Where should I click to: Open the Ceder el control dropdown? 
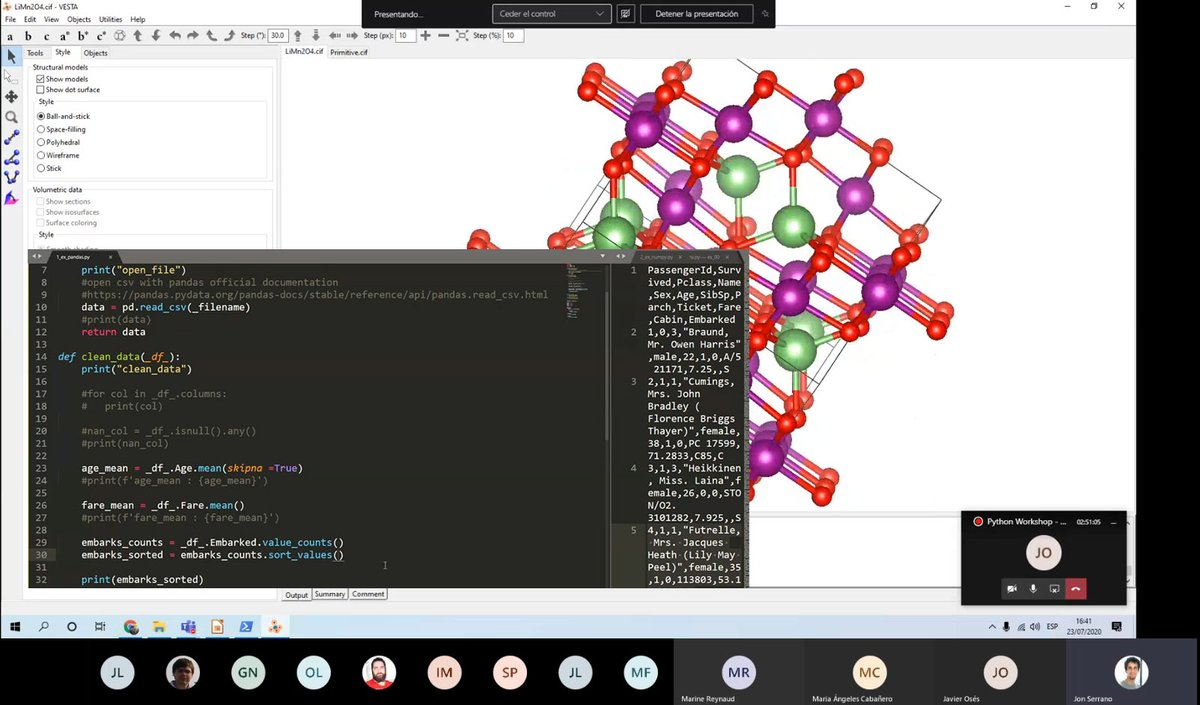551,14
